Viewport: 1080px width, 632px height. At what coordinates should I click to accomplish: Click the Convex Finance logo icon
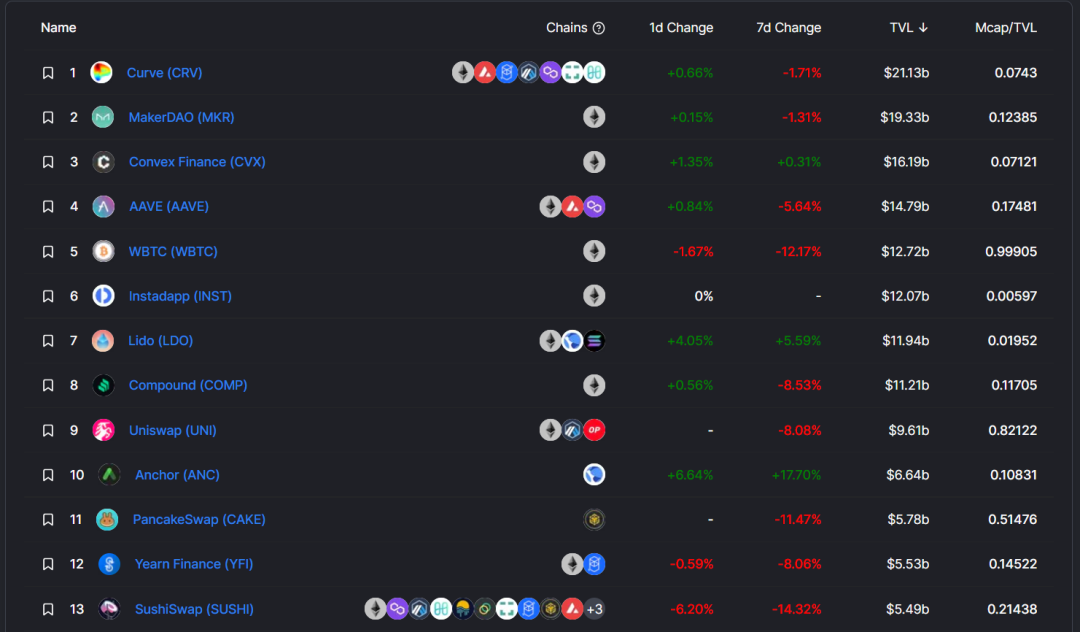(x=103, y=162)
